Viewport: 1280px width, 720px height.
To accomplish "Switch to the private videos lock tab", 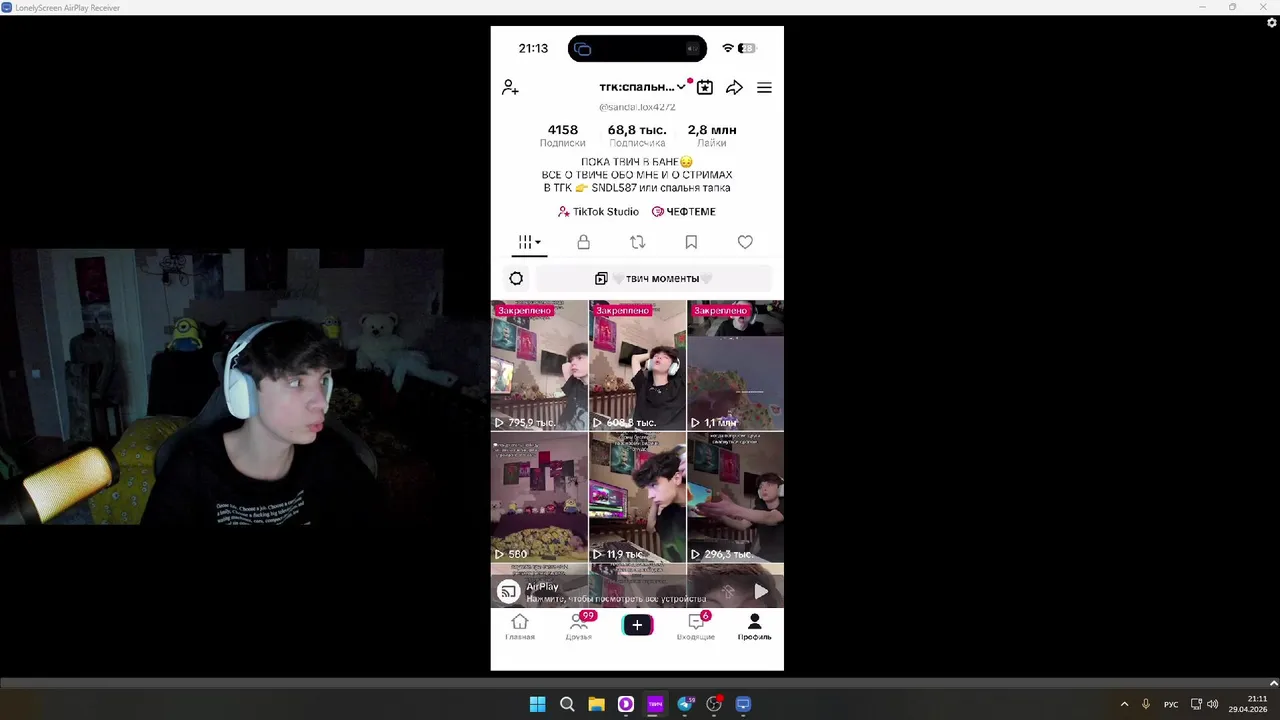I will pyautogui.click(x=583, y=242).
